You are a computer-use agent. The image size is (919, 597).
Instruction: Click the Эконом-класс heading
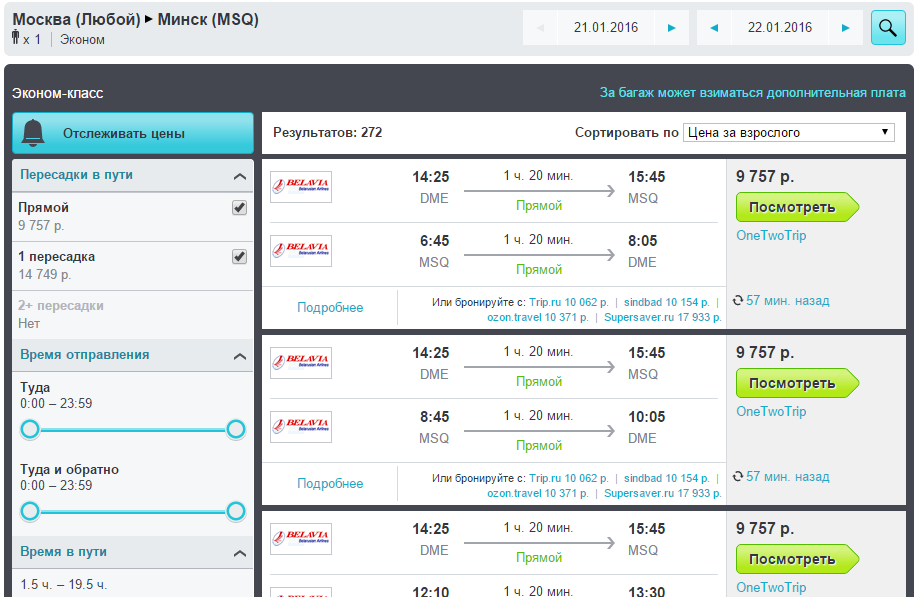coord(57,93)
